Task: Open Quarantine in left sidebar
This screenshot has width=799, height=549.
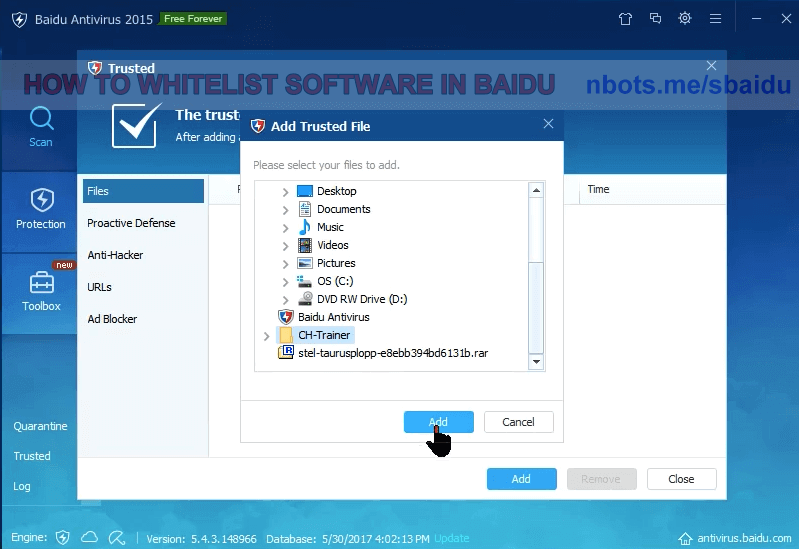Action: coord(40,426)
